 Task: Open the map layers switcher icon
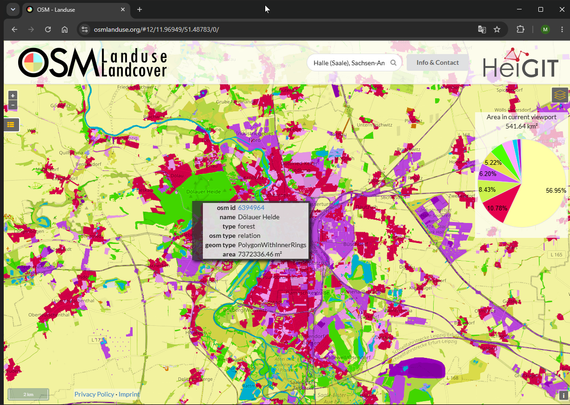[x=560, y=95]
